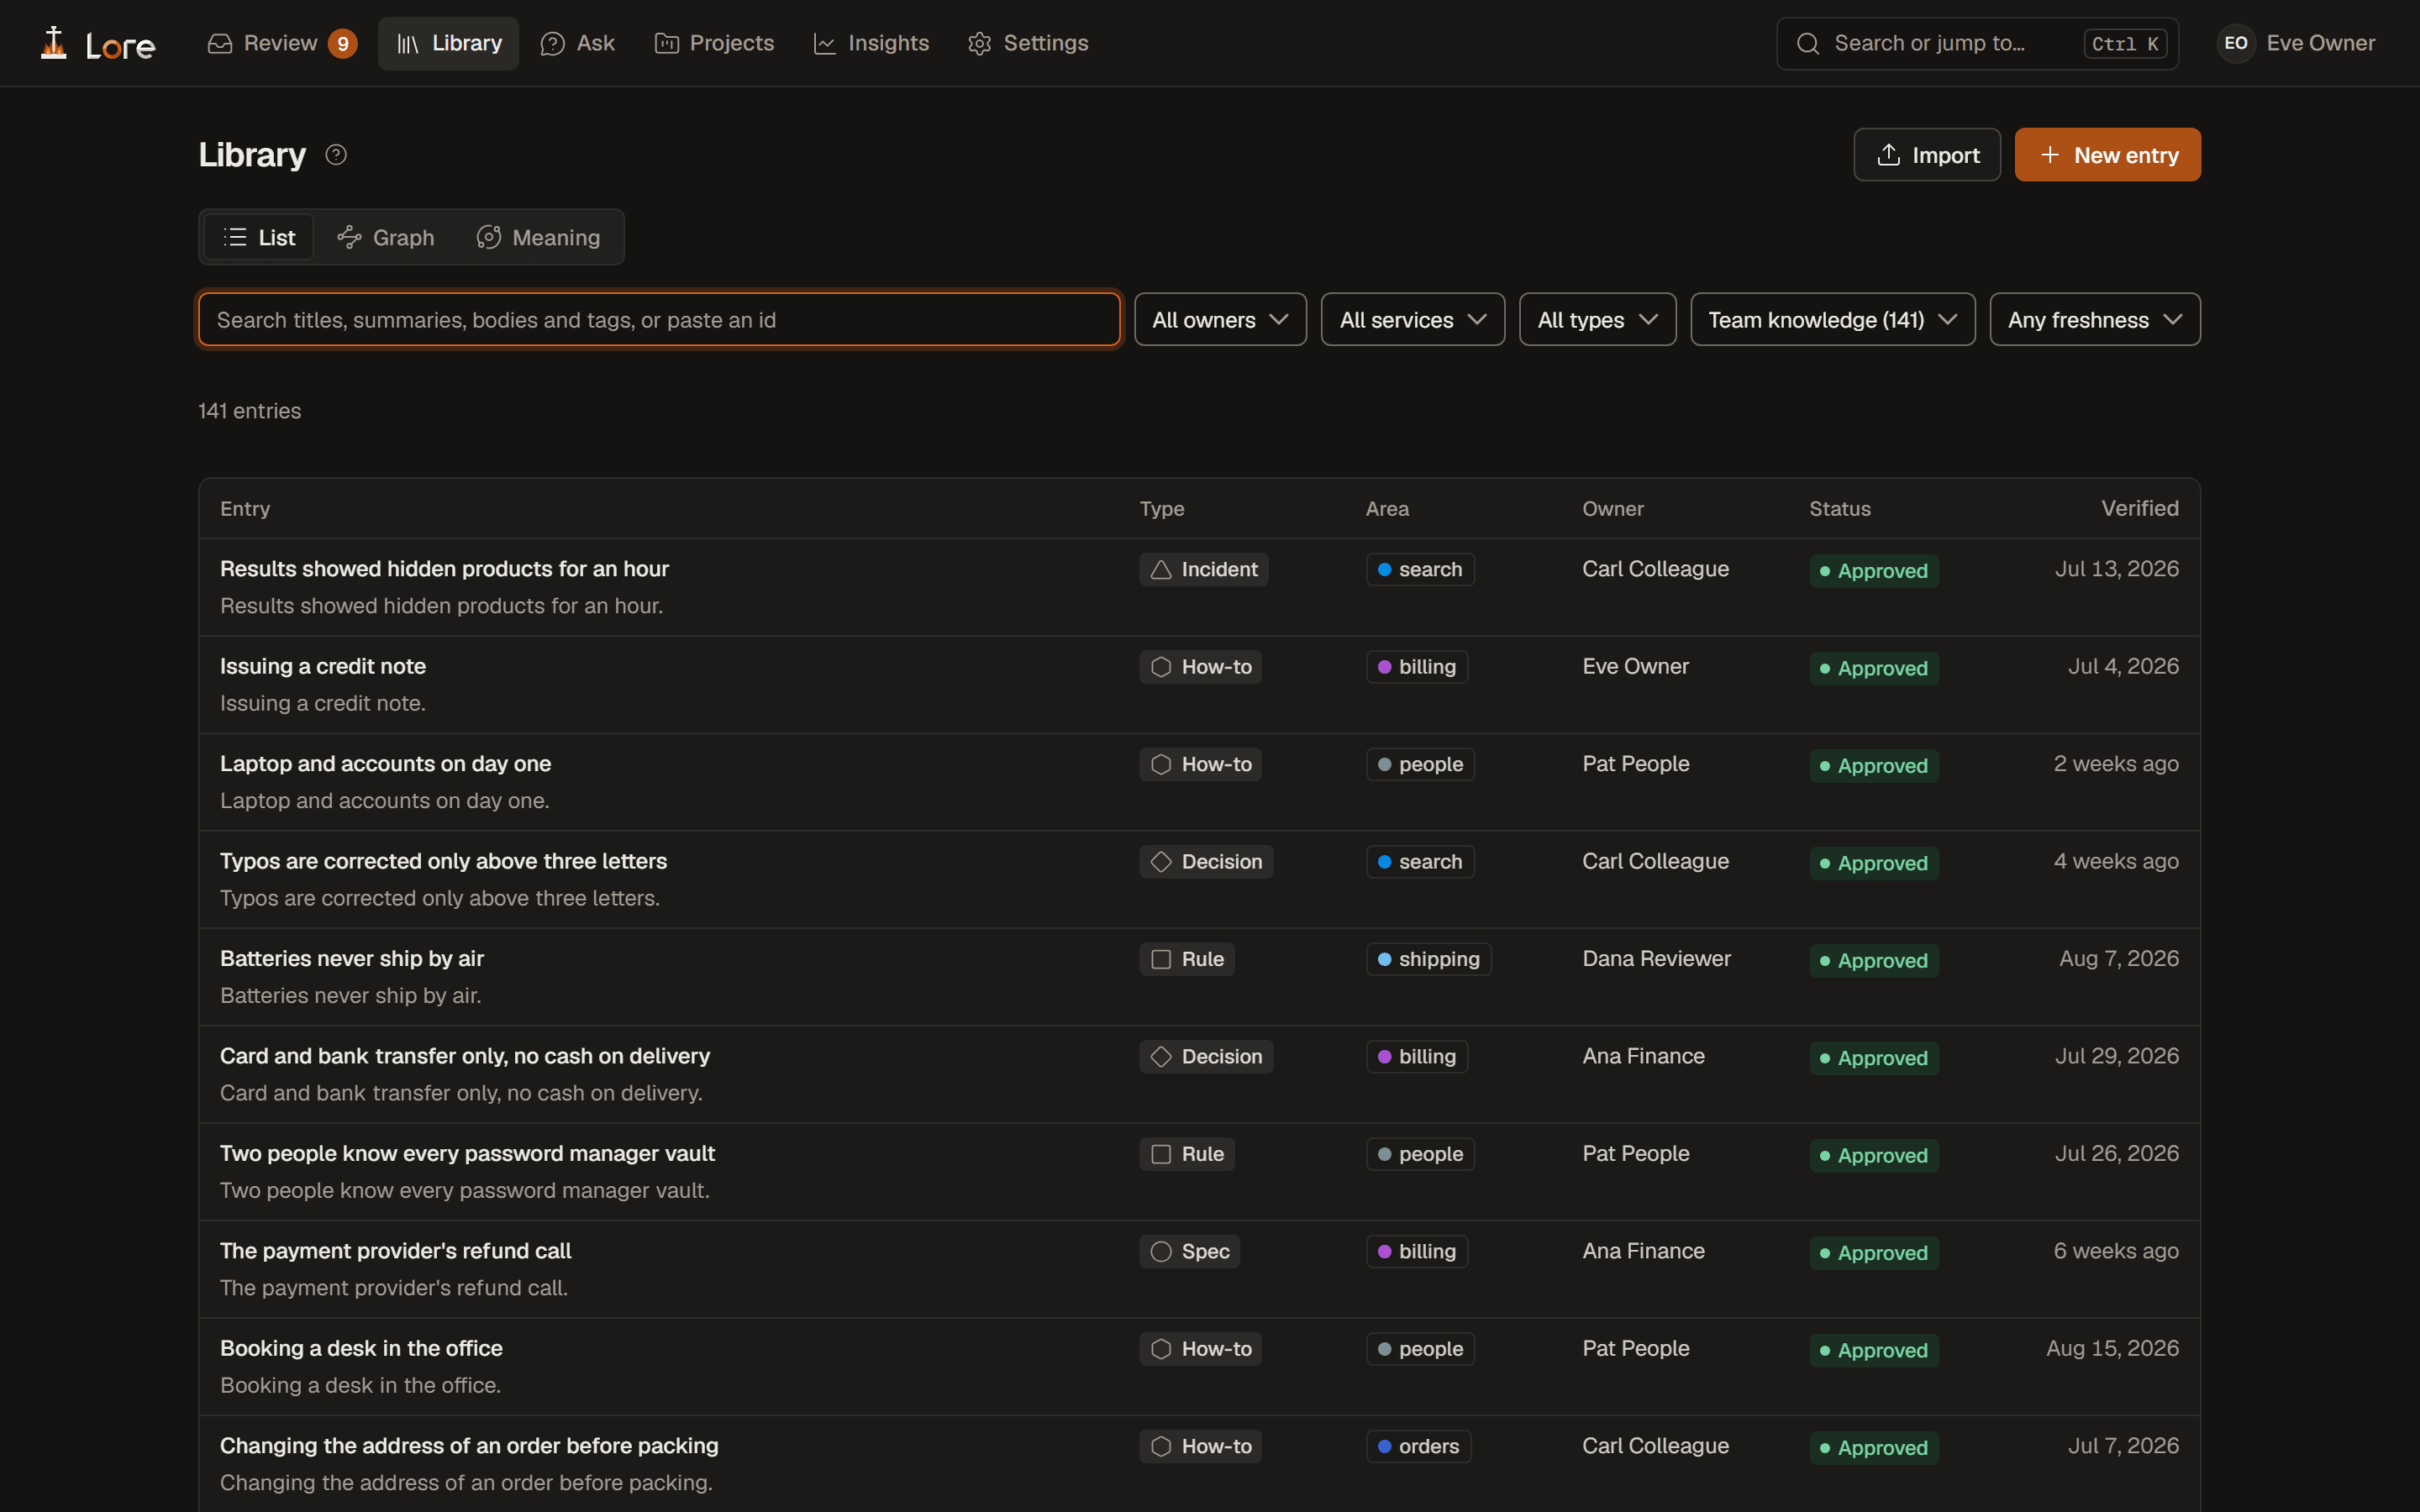This screenshot has height=1512, width=2420.
Task: Go to the Ask page
Action: (x=578, y=43)
